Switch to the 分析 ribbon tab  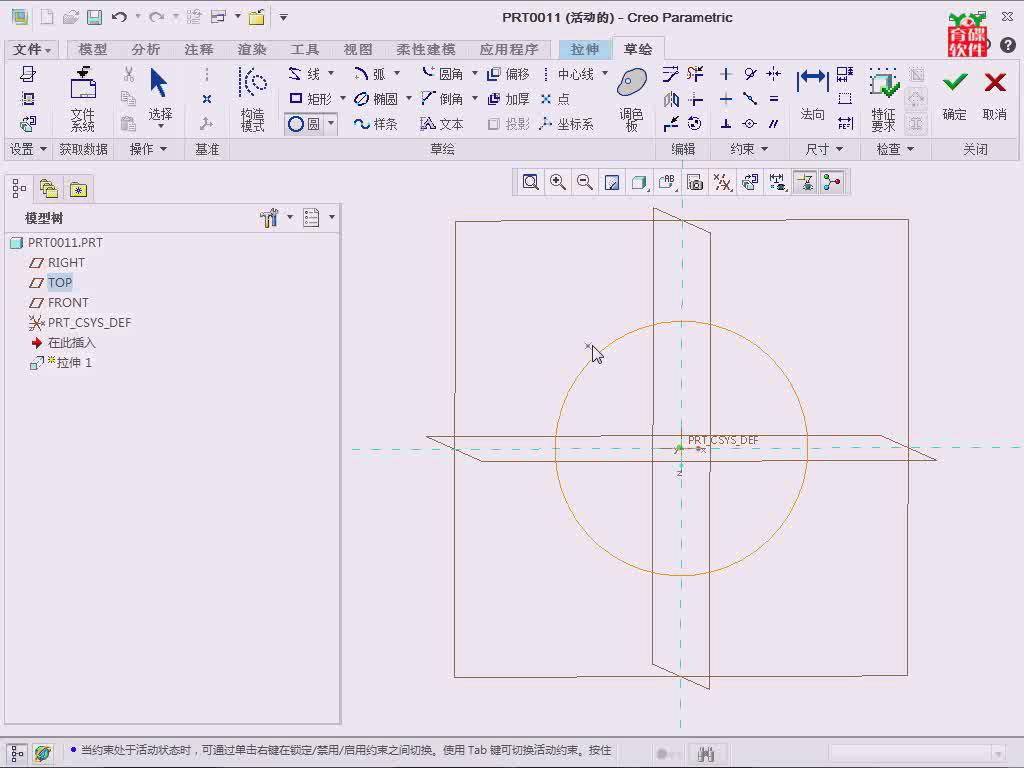coord(146,49)
